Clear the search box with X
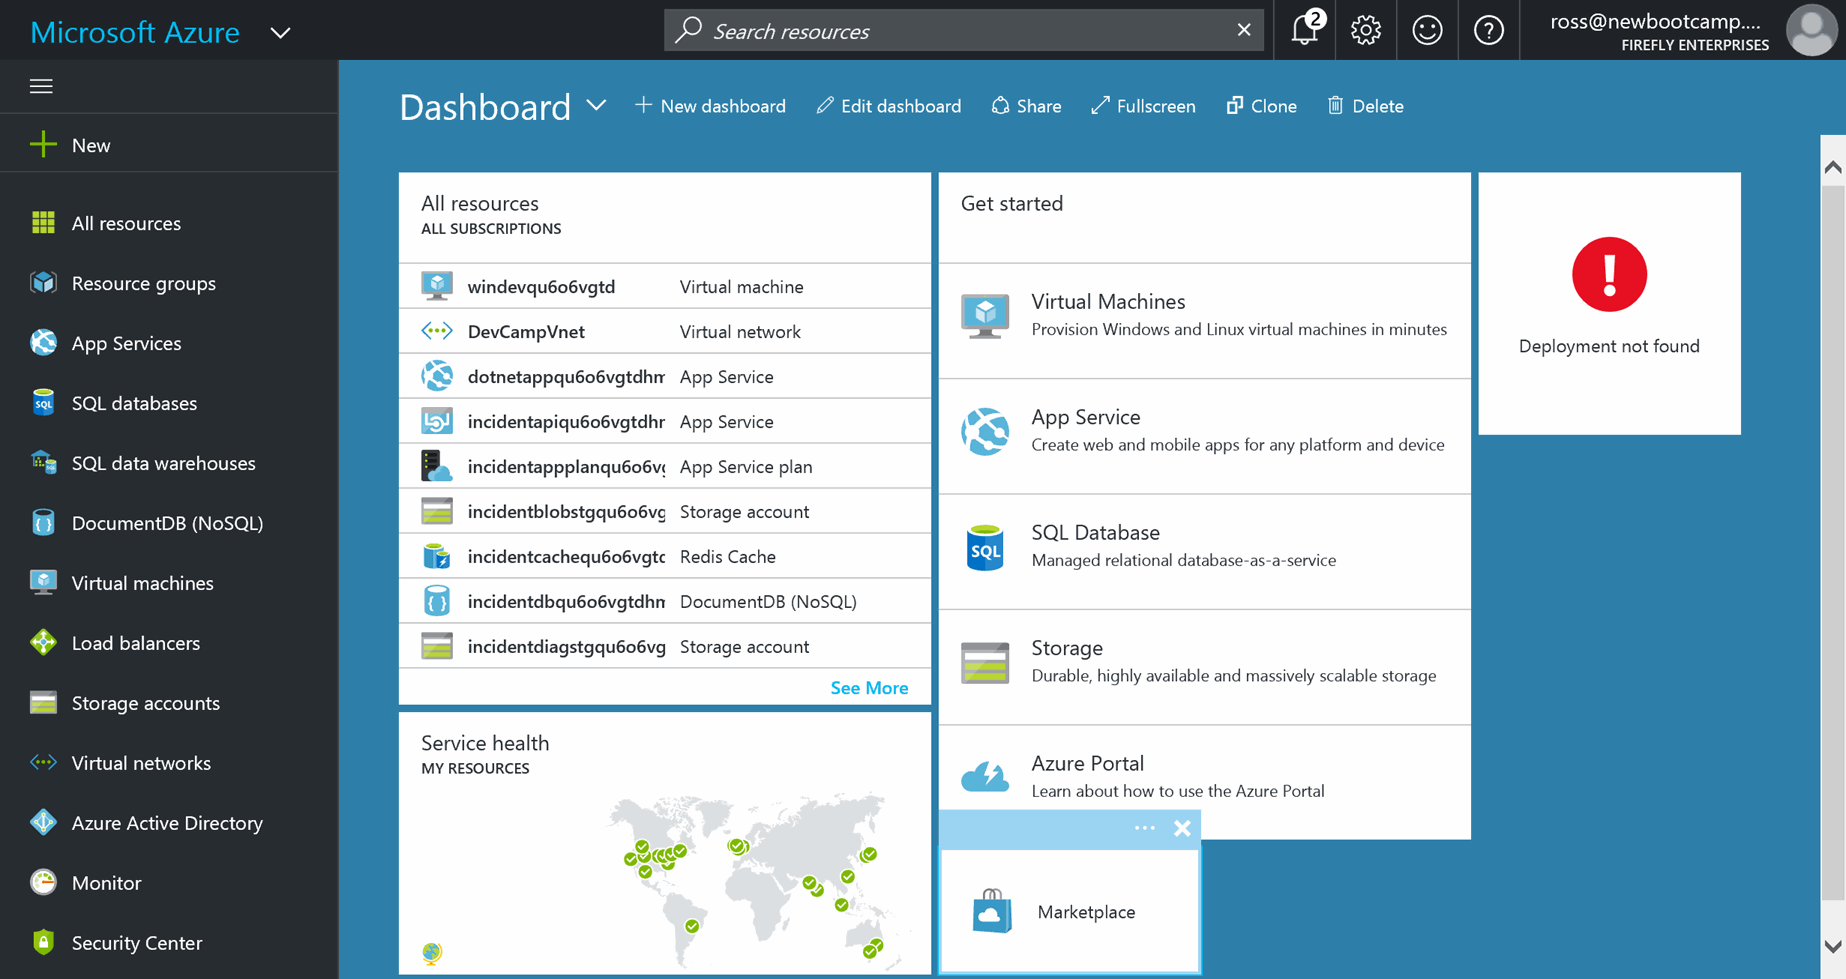Image resolution: width=1846 pixels, height=979 pixels. coord(1243,30)
